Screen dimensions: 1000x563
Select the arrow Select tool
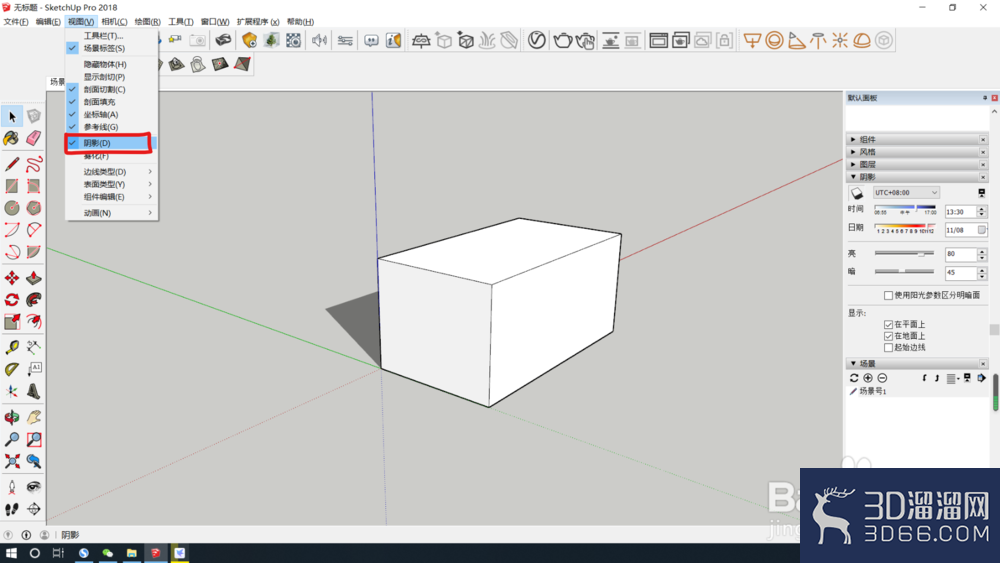tap(11, 117)
